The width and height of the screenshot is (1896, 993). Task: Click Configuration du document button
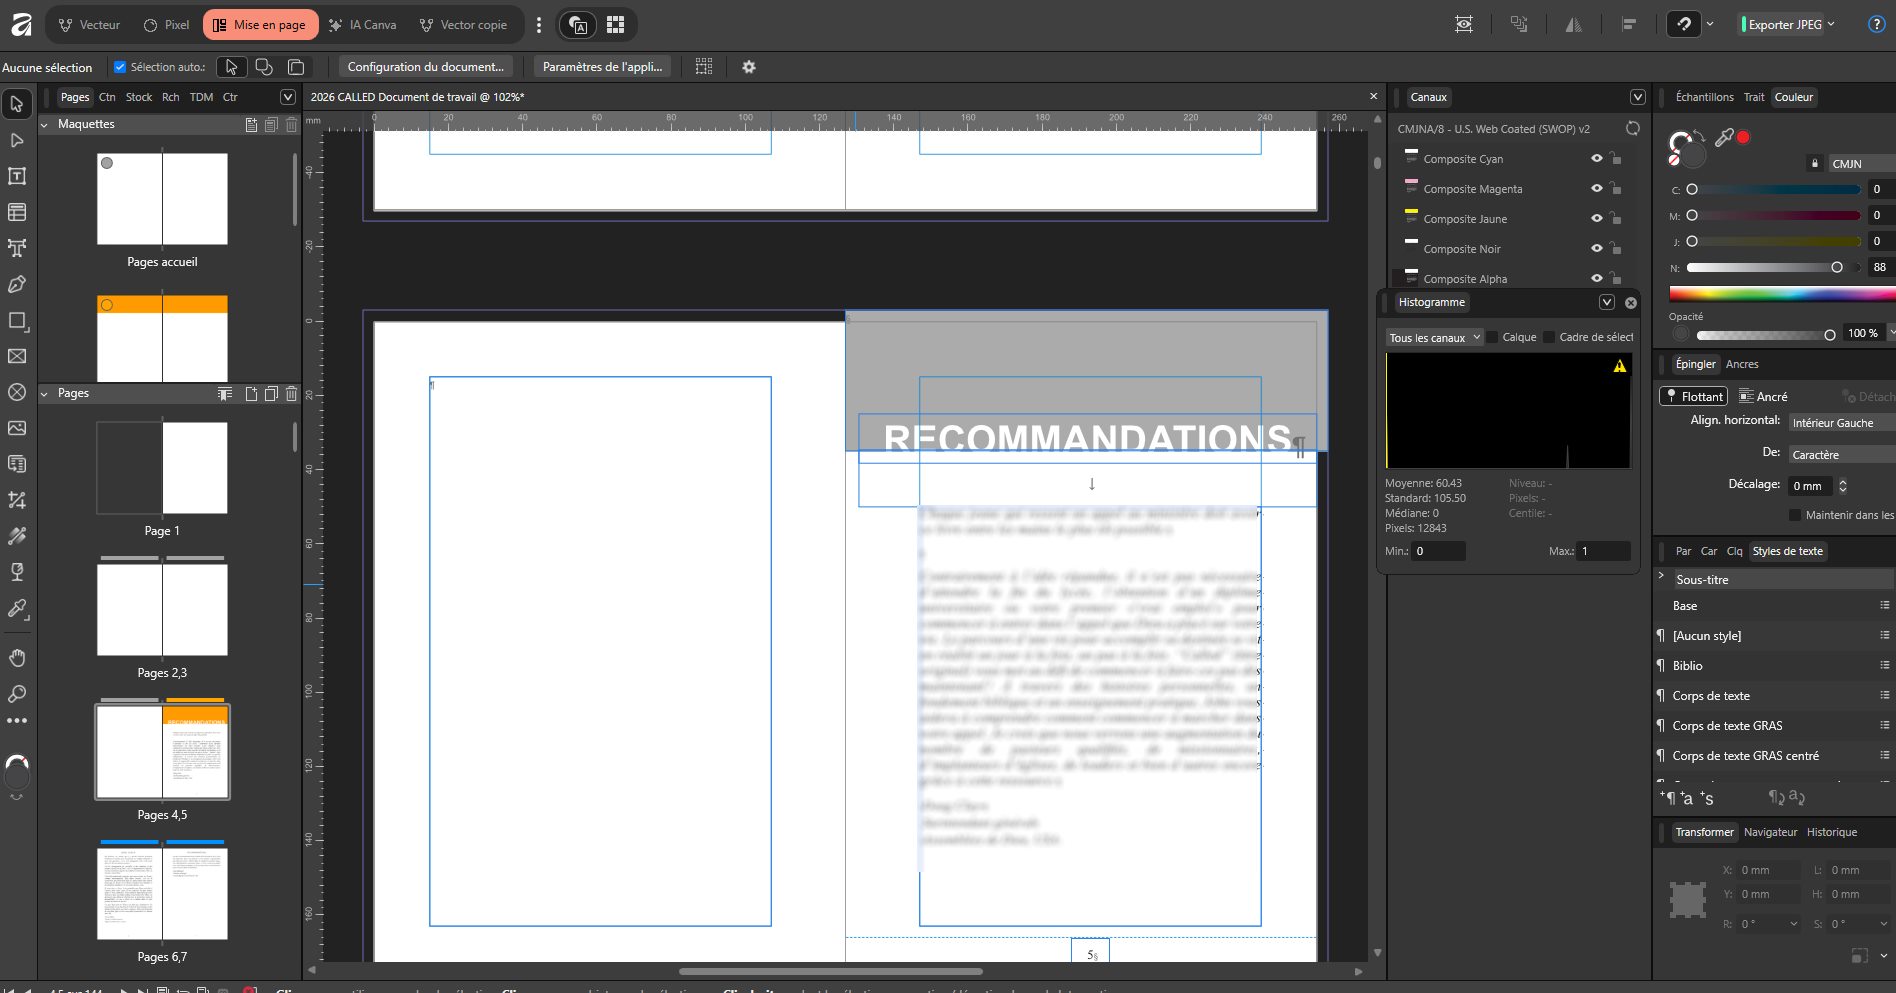pyautogui.click(x=425, y=67)
